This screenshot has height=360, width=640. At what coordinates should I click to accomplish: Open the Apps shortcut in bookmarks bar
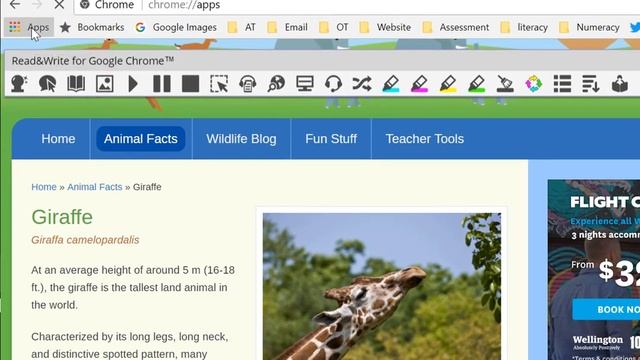[29, 27]
